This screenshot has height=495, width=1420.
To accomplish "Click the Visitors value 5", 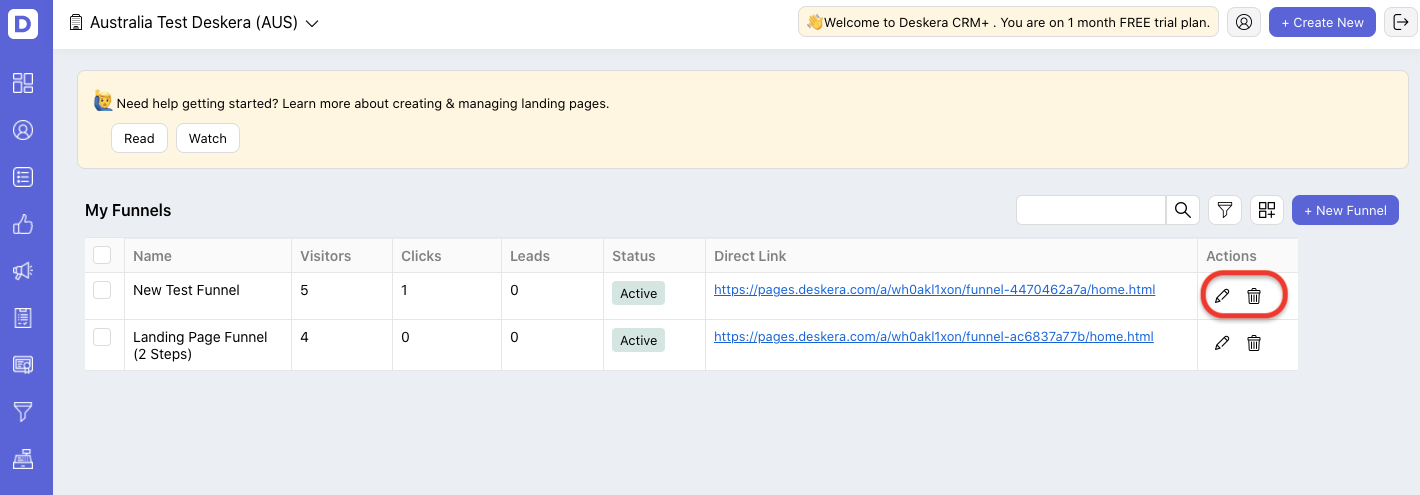I will pyautogui.click(x=304, y=290).
